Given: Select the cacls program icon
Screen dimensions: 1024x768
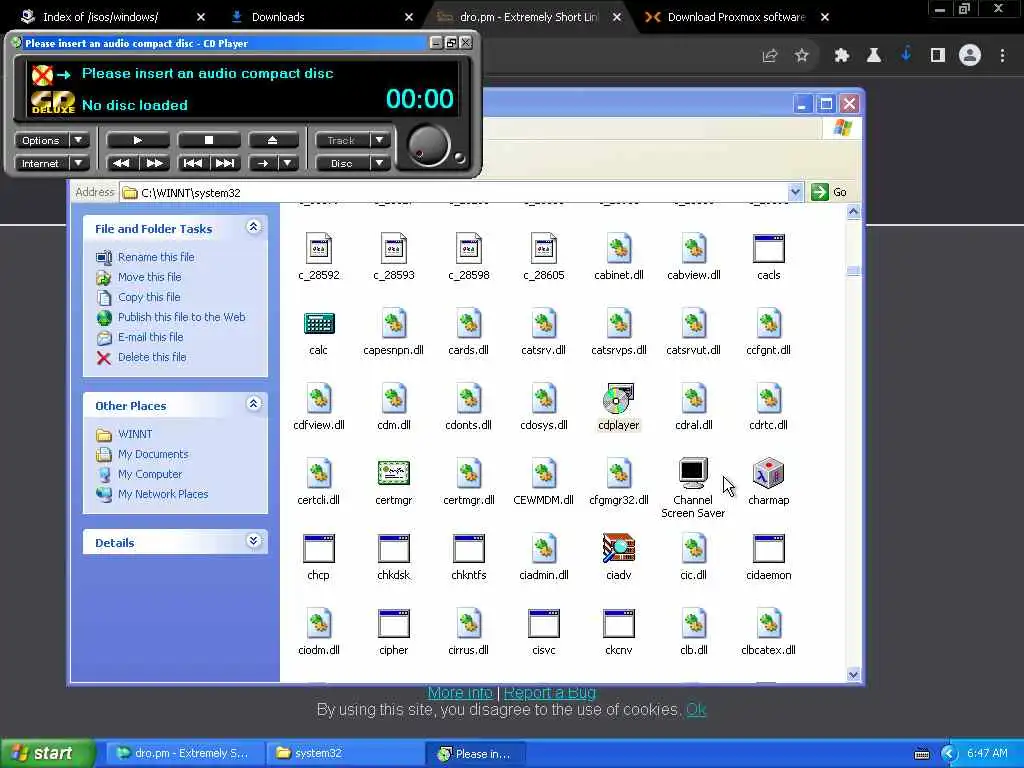Looking at the screenshot, I should (x=768, y=249).
